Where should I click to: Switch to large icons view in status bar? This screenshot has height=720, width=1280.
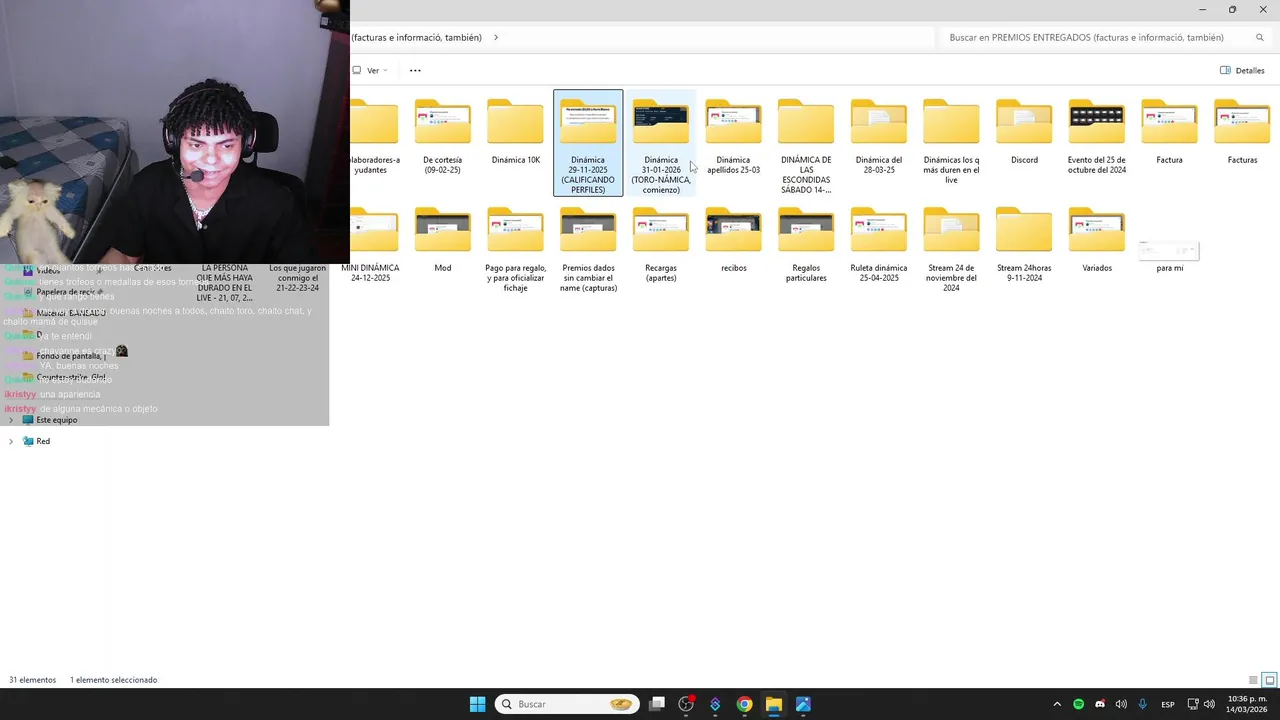click(x=1270, y=680)
